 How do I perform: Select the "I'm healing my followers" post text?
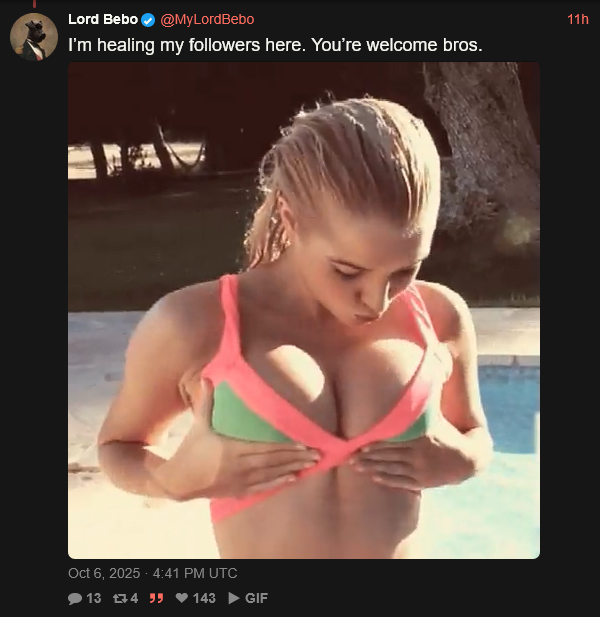coord(275,45)
